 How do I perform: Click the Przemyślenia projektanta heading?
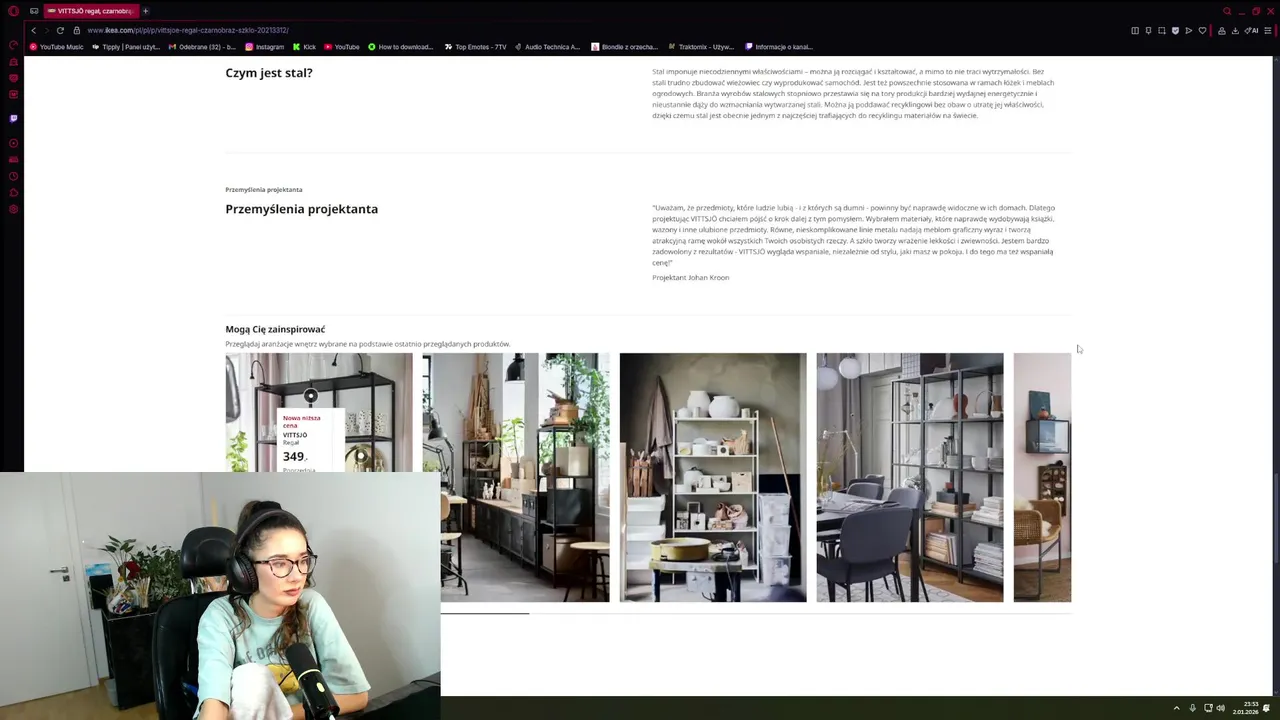pyautogui.click(x=301, y=209)
